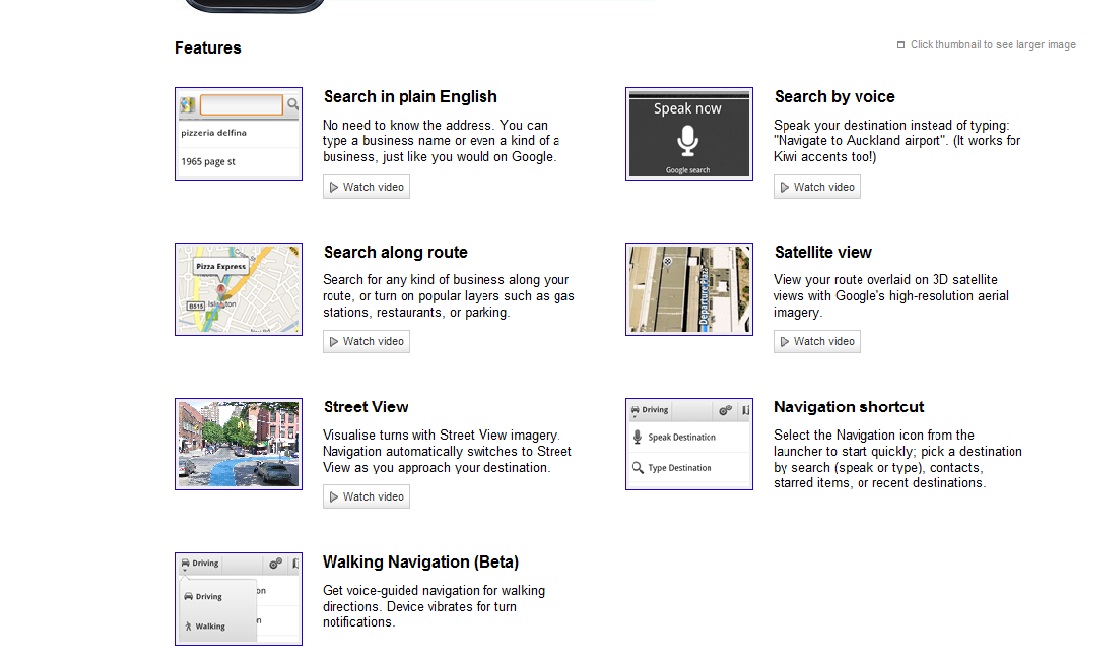
Task: Open the Search in plain English thumbnail
Action: (x=239, y=134)
